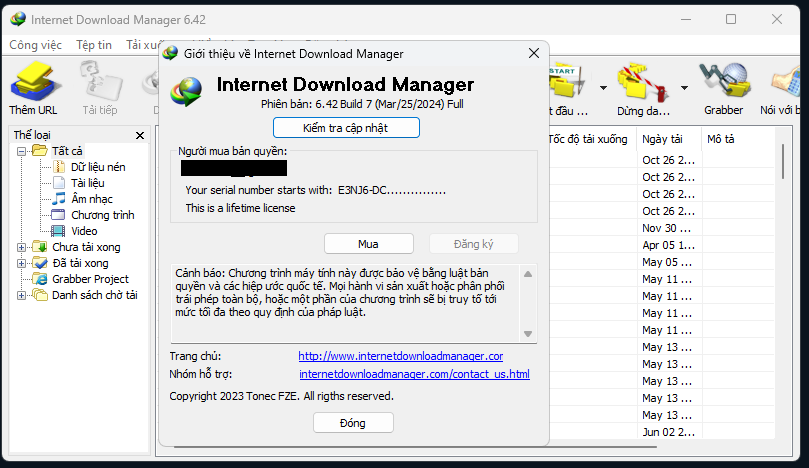Click the Dữ liệu nén archive icon
This screenshot has width=809, height=468.
pyautogui.click(x=59, y=167)
